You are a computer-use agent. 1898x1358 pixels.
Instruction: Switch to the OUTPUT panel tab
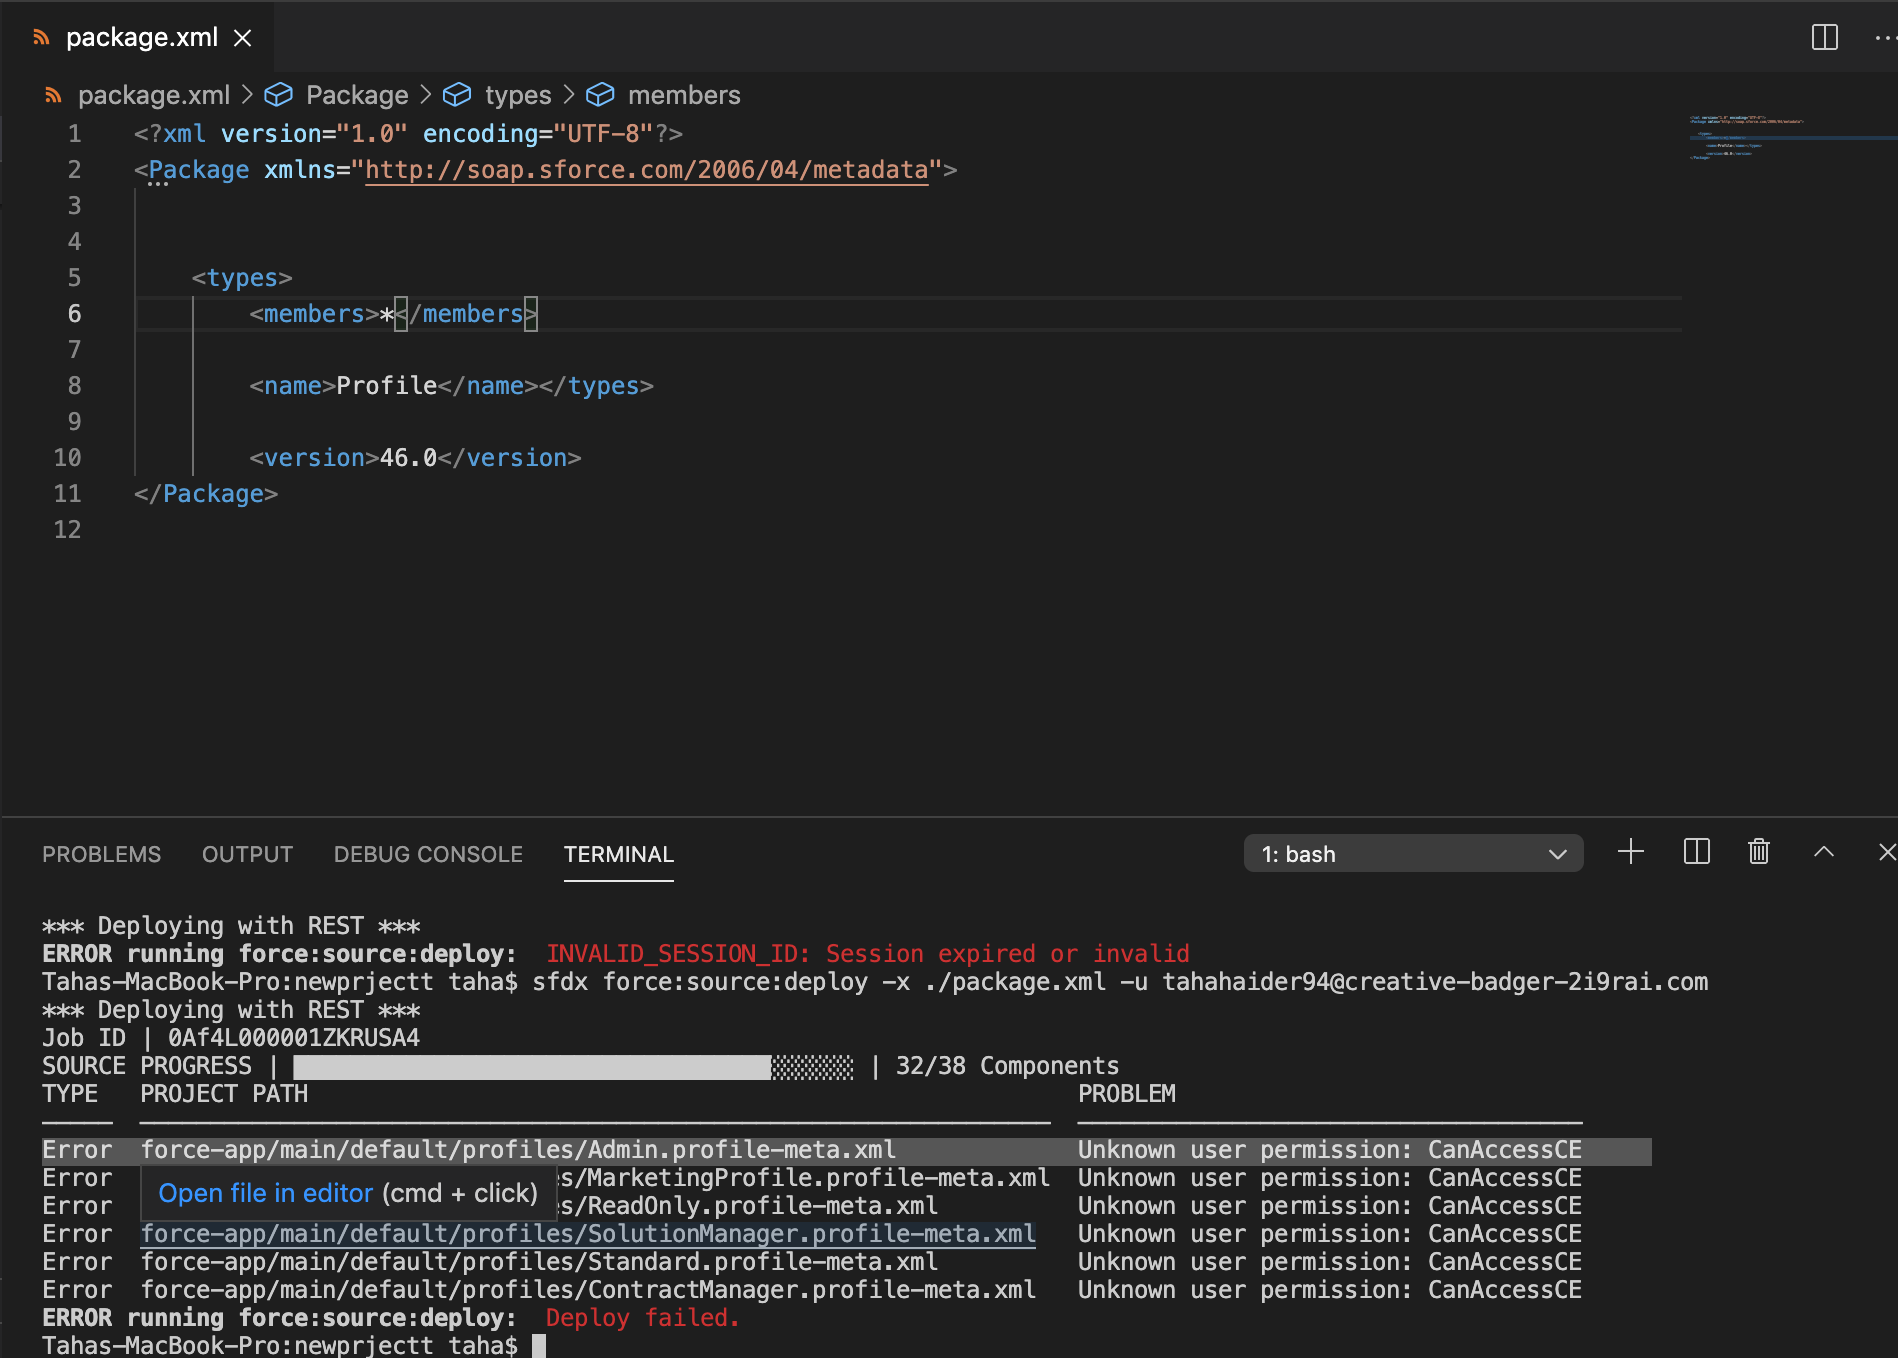[247, 854]
